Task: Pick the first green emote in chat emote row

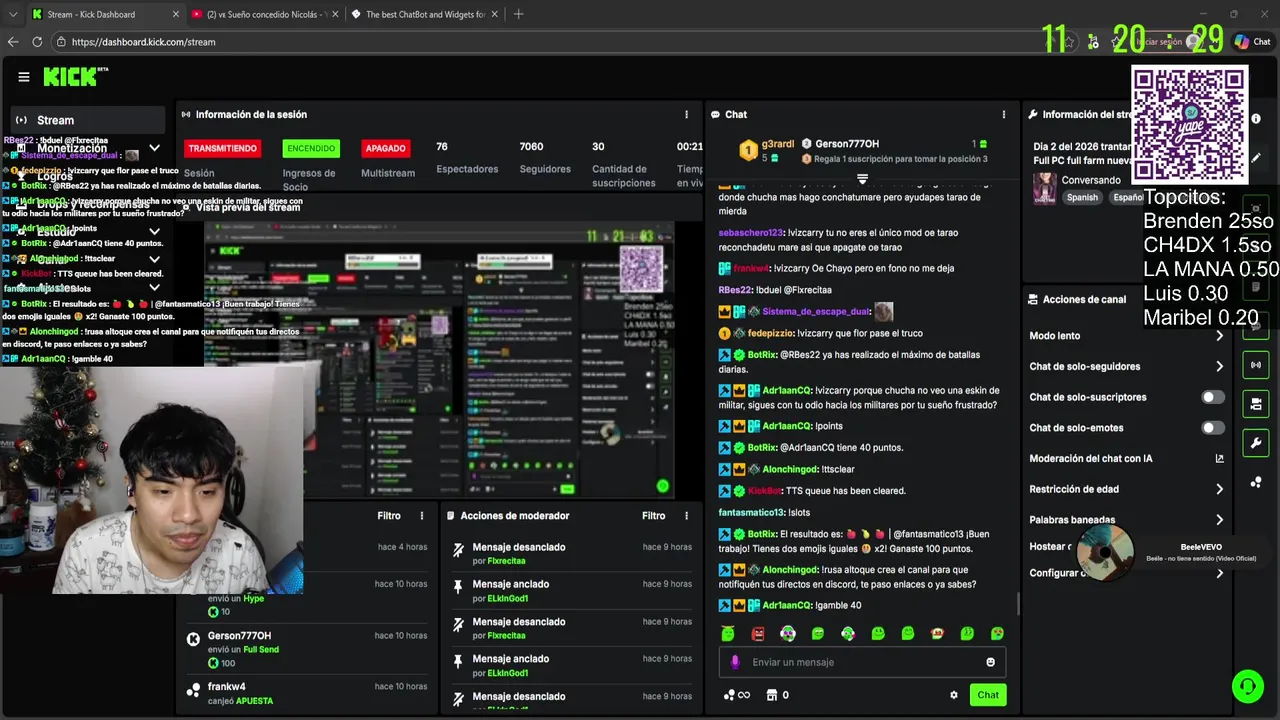Action: click(728, 633)
